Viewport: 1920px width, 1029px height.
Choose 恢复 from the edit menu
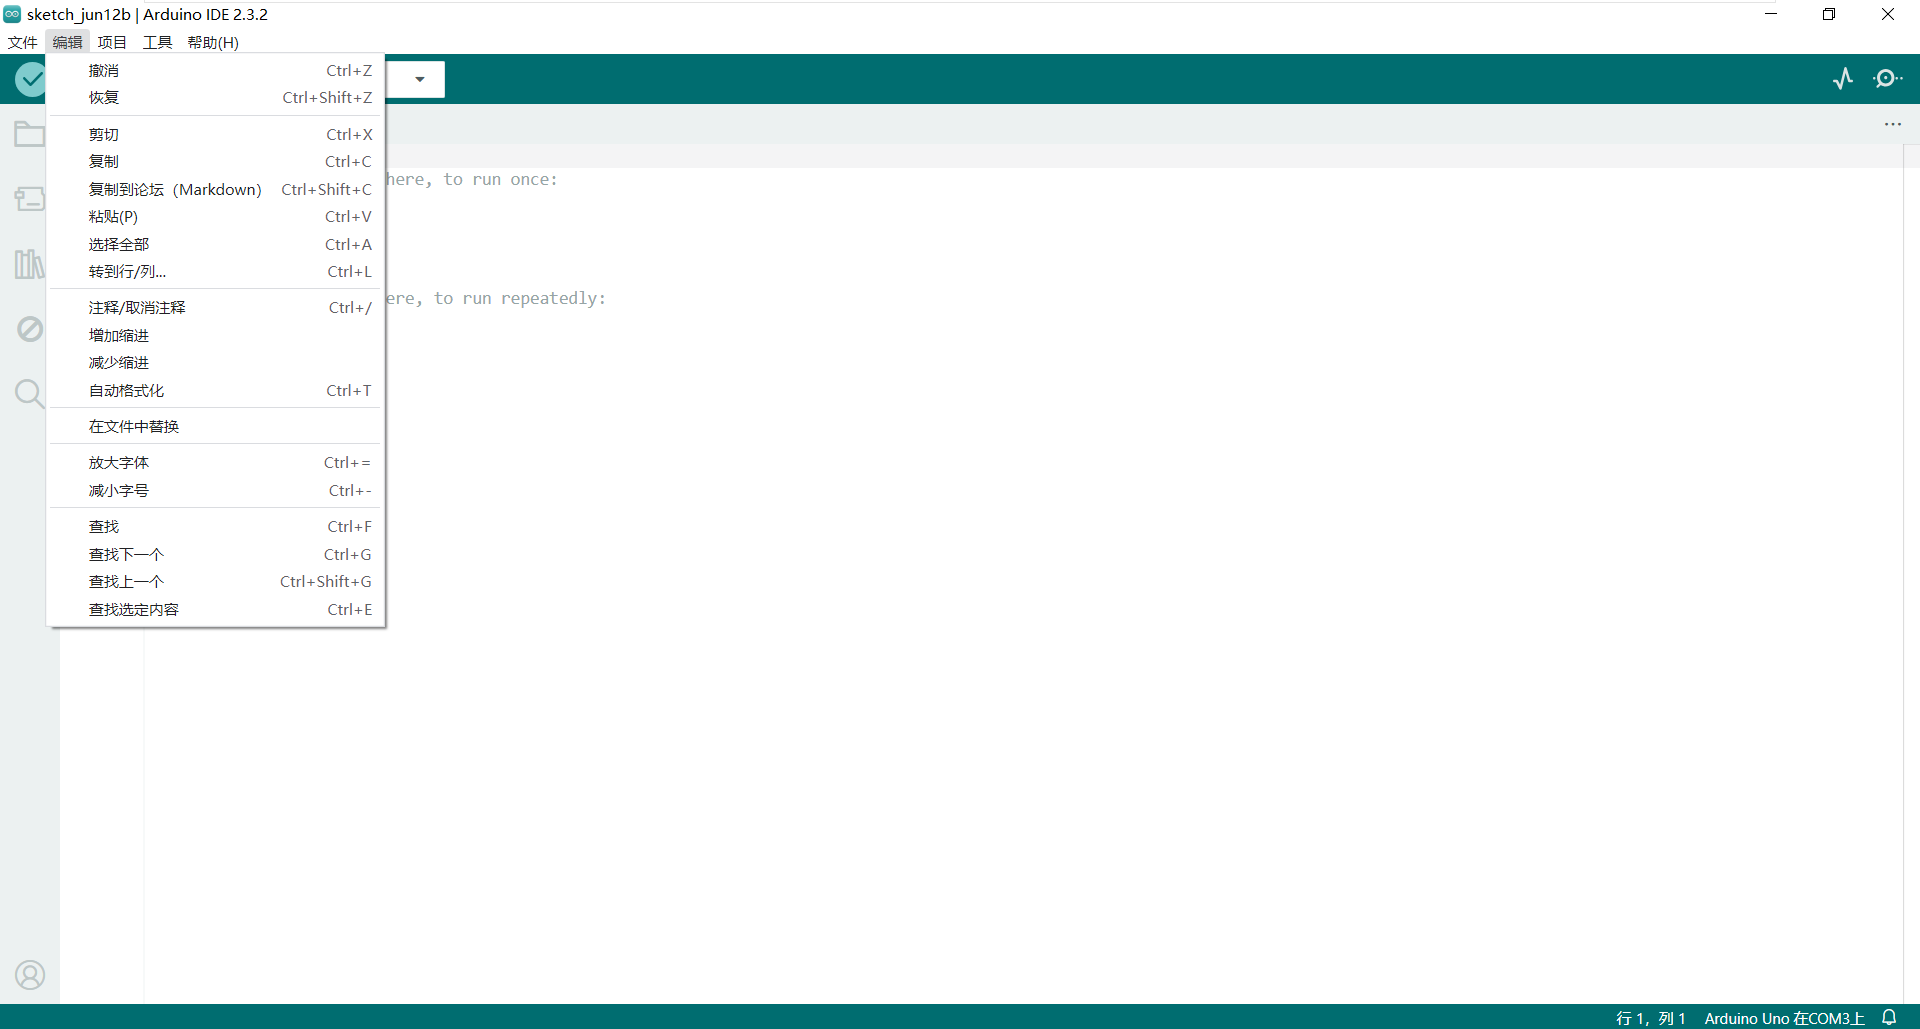[216, 97]
